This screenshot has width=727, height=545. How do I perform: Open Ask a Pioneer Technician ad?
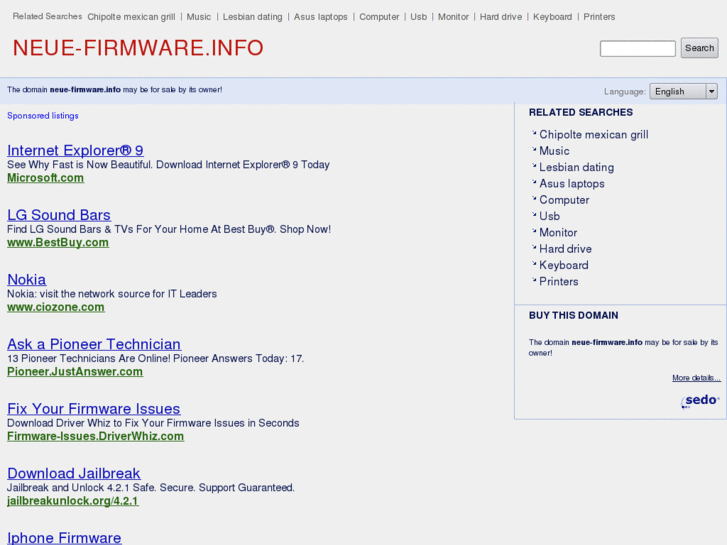click(x=94, y=344)
